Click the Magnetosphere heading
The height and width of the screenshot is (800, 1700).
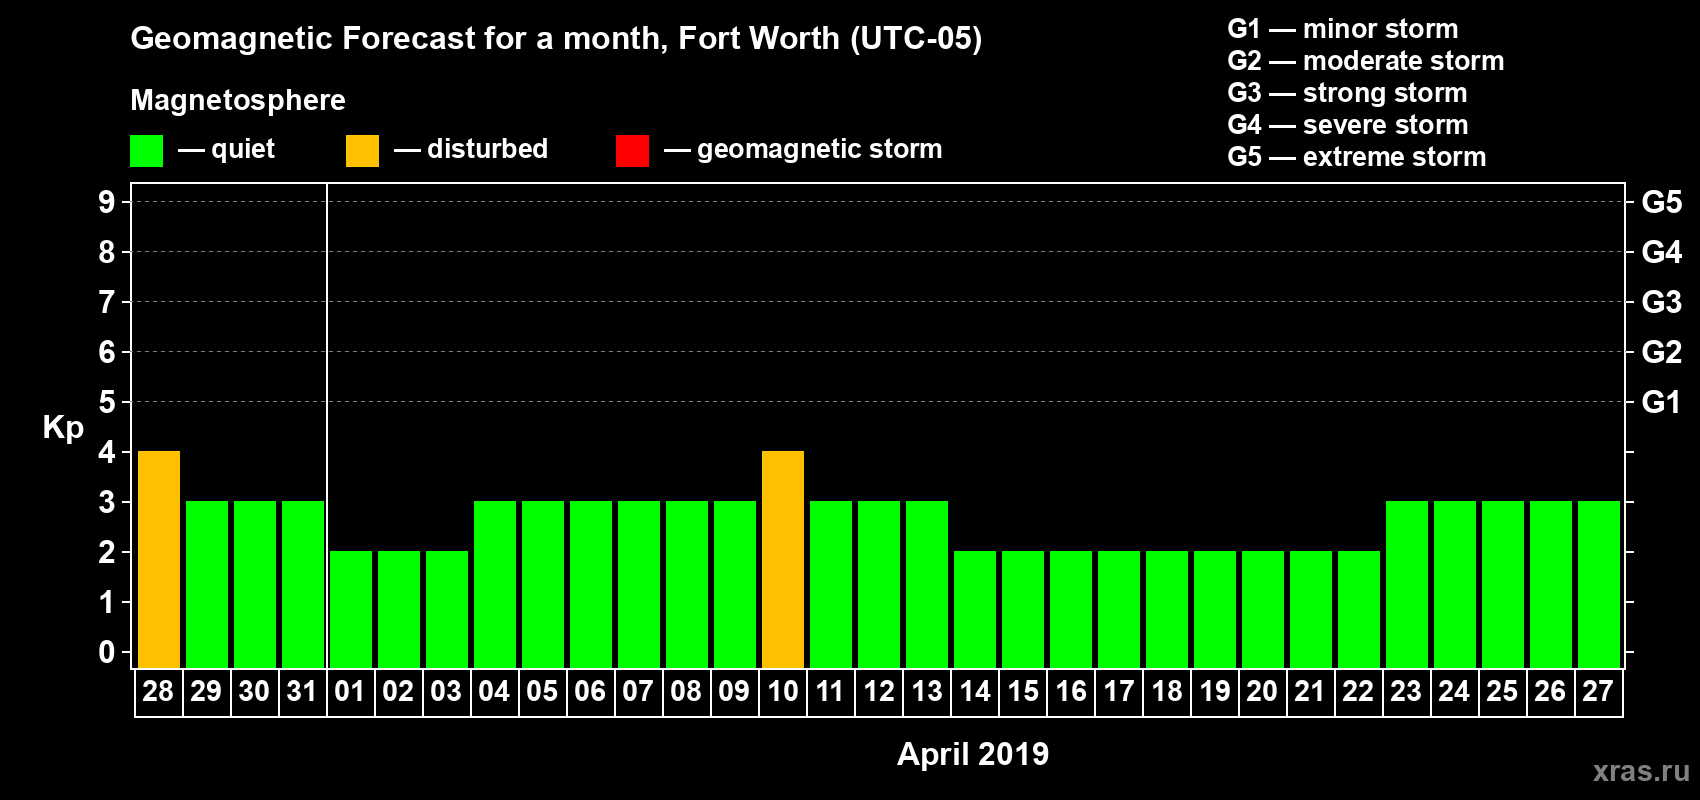coord(238,101)
